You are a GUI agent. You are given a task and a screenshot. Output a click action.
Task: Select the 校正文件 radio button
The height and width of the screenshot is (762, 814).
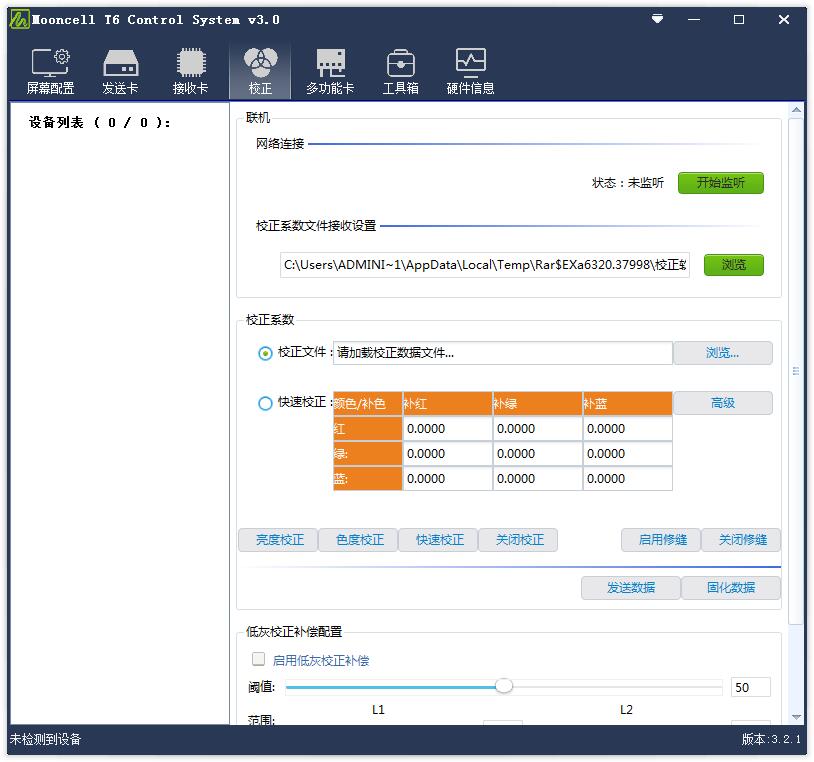pos(265,353)
